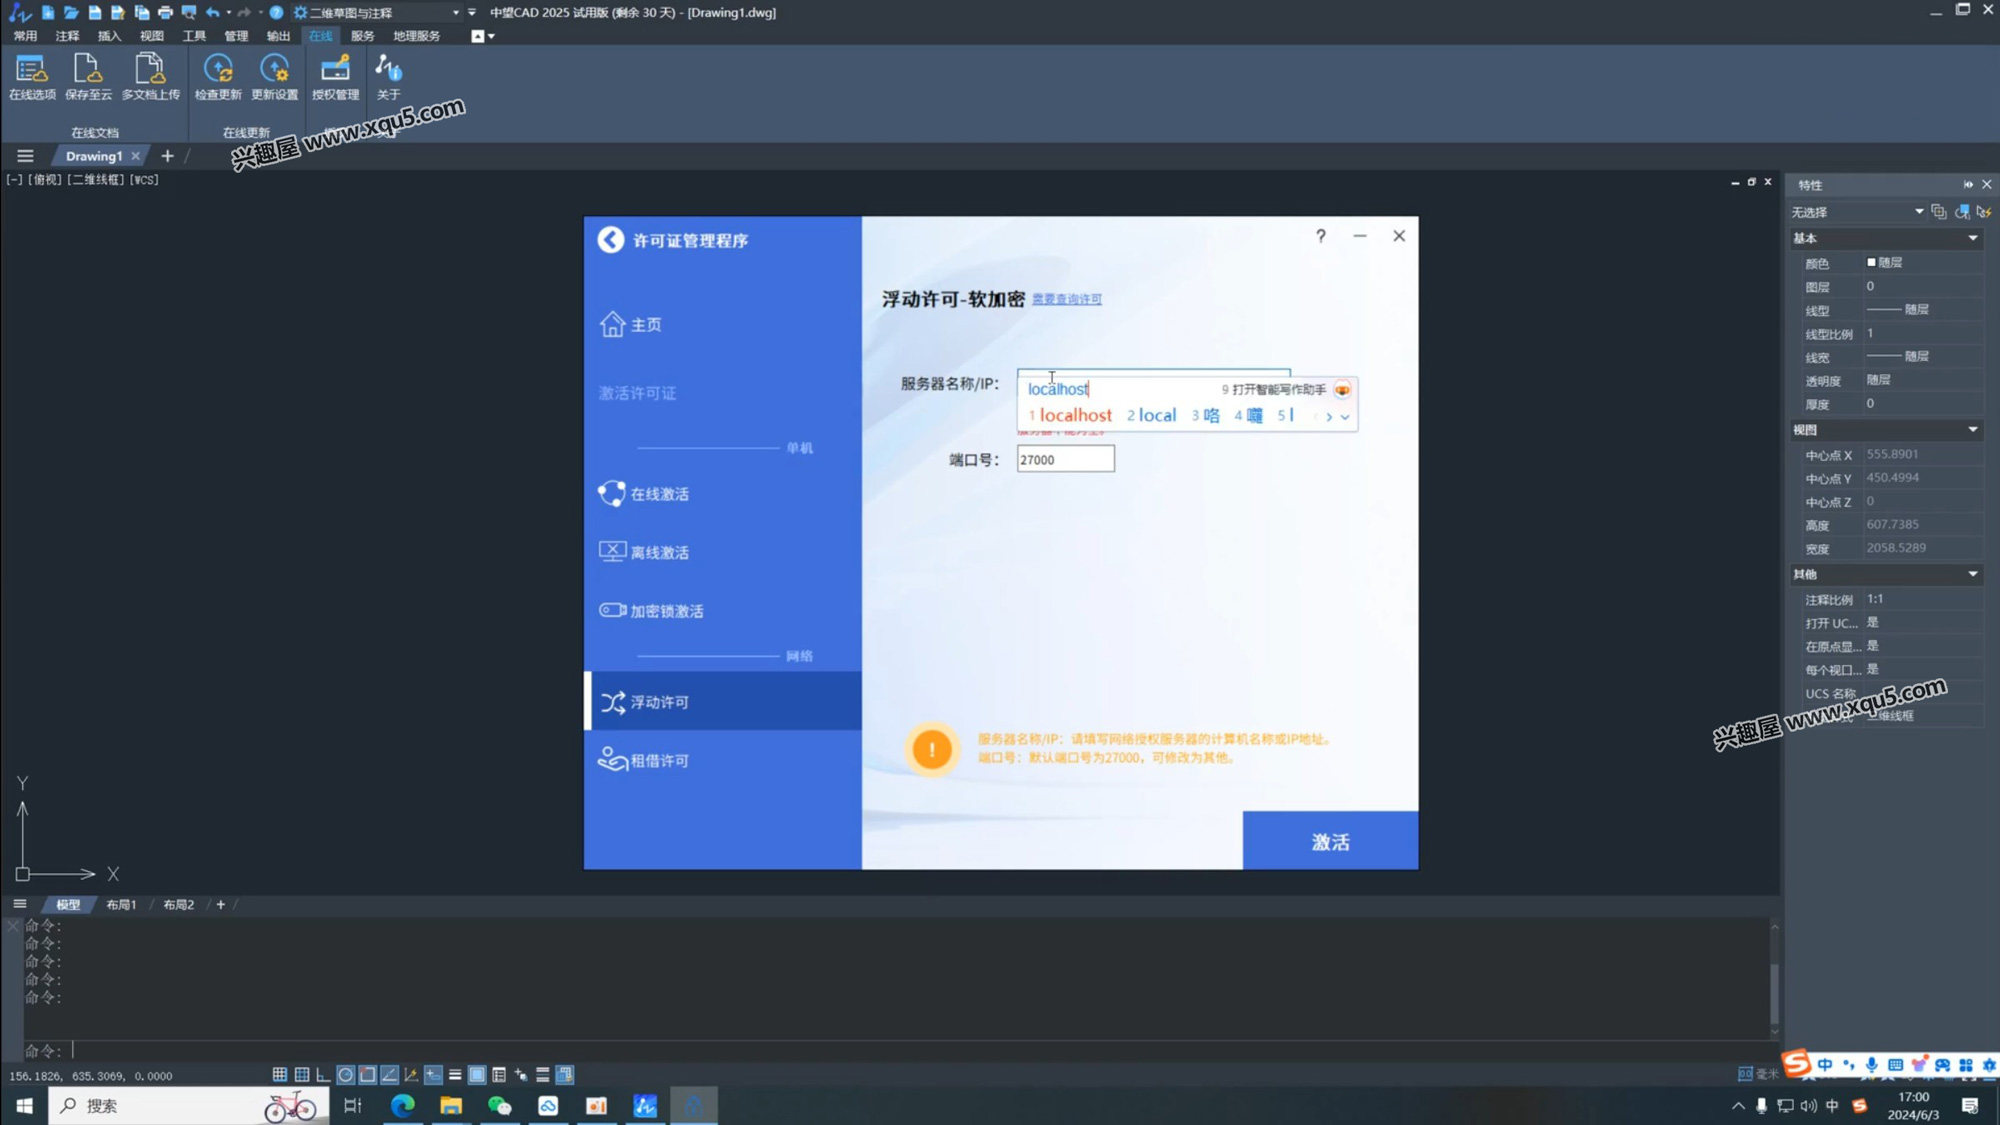Click the 颜色 white color swatch in properties
The height and width of the screenshot is (1125, 2000).
1871,262
